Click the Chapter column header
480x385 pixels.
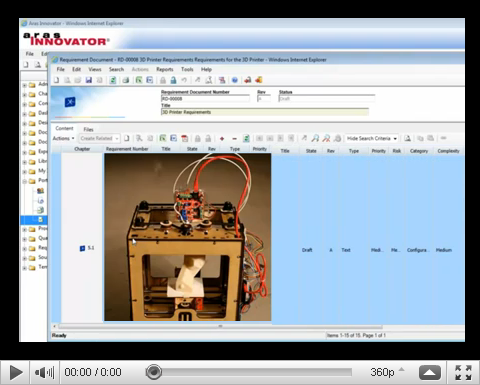coord(82,149)
